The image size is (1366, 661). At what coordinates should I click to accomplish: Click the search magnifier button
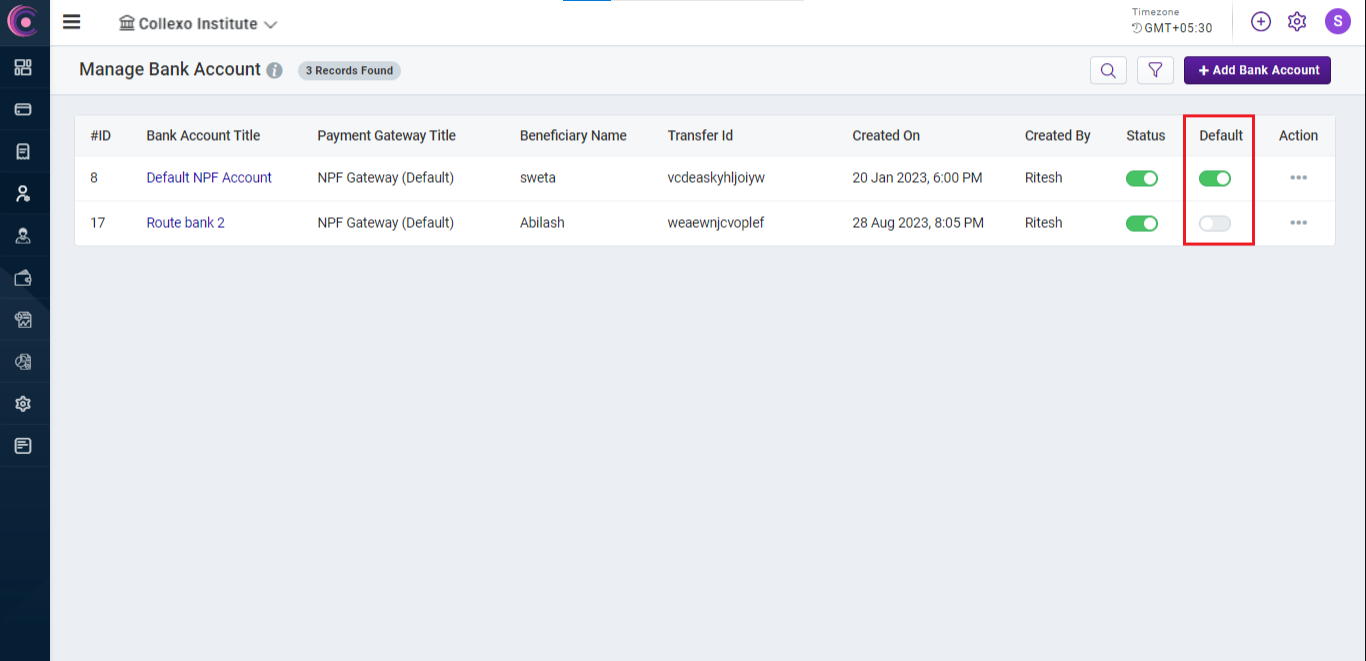[1108, 70]
